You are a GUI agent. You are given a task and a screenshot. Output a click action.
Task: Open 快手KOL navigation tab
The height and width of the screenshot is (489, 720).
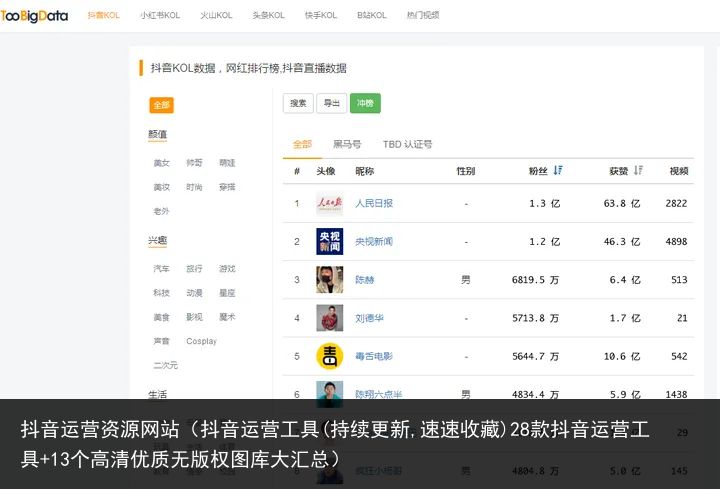tap(321, 15)
